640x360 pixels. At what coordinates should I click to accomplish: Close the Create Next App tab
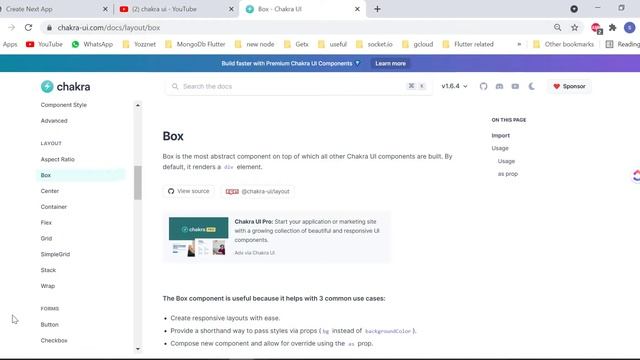[105, 9]
